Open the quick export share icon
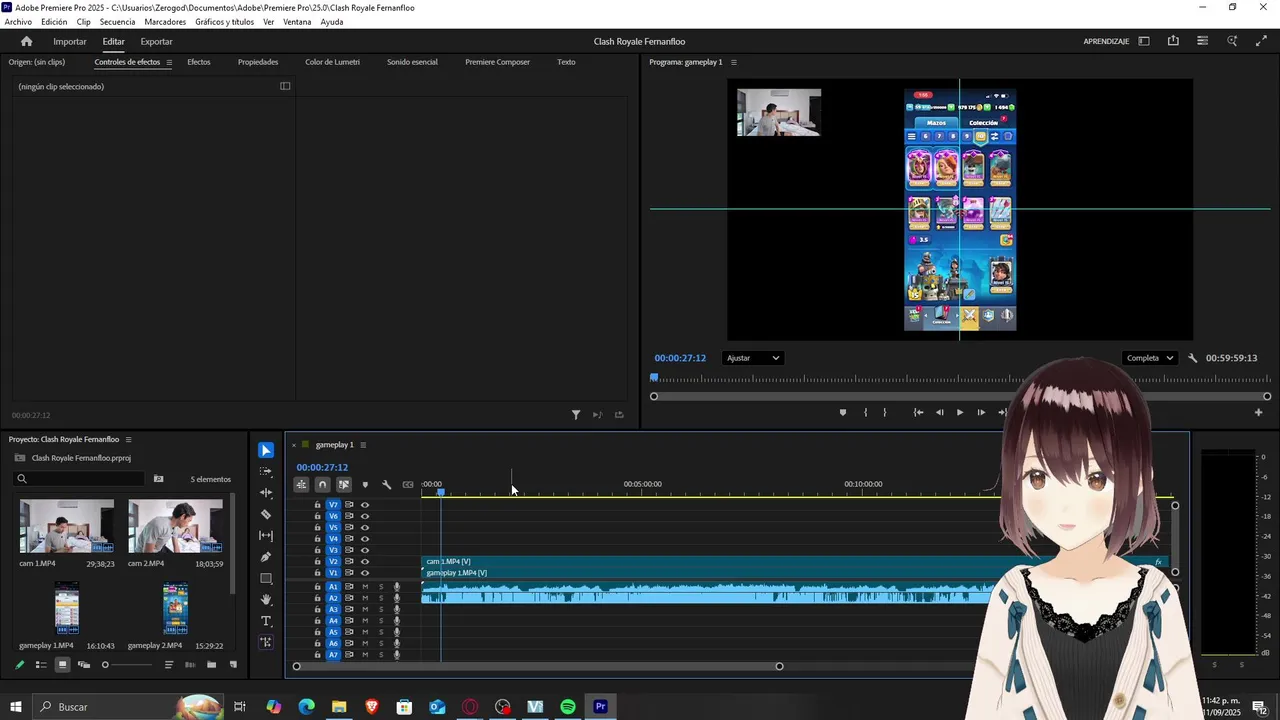Viewport: 1280px width, 720px height. 1173,41
